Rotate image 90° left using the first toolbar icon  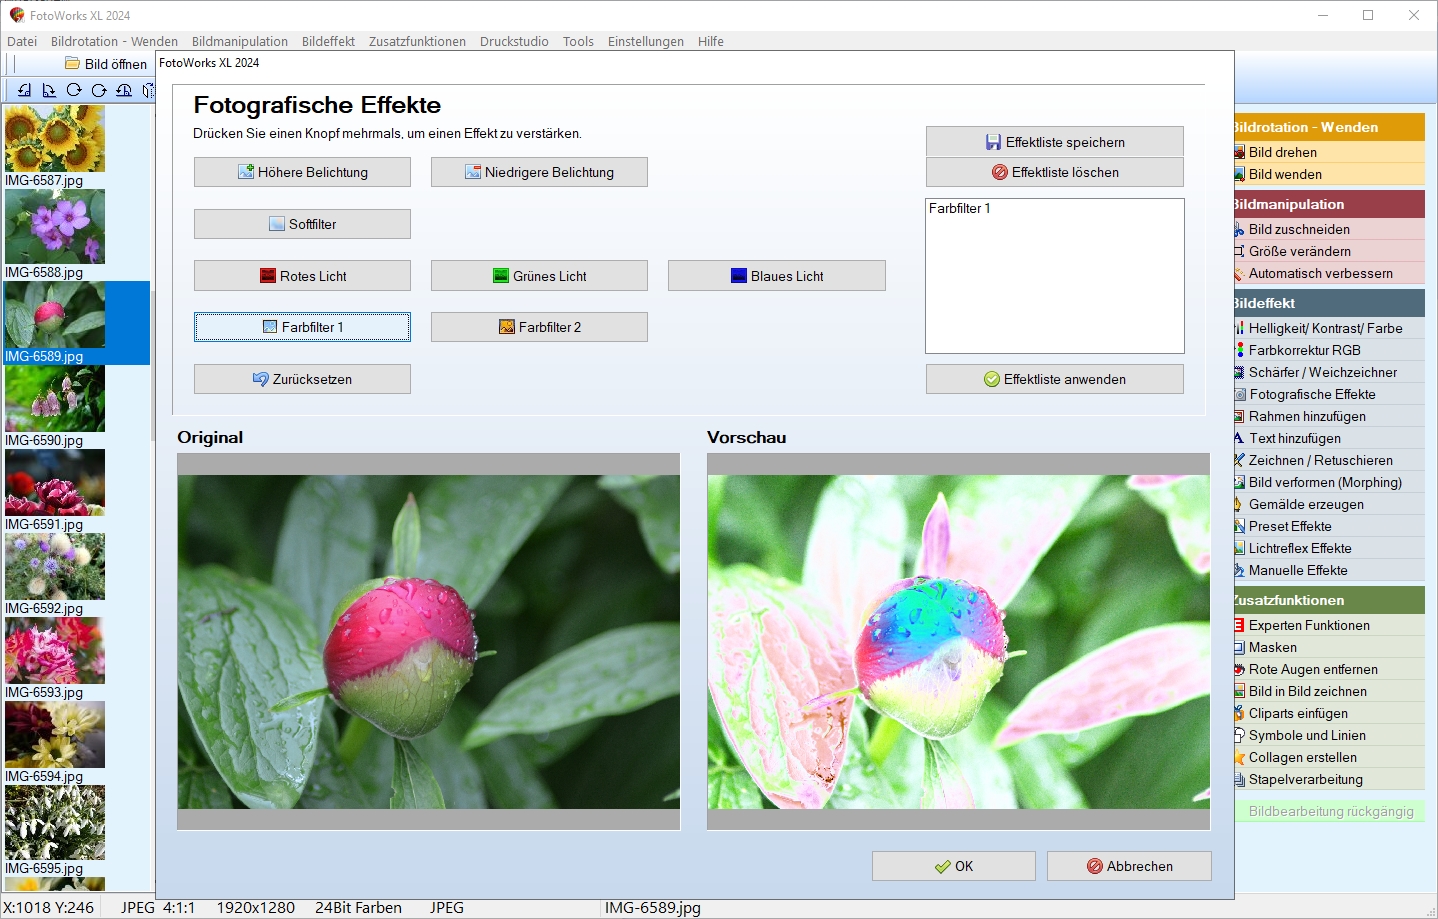pyautogui.click(x=24, y=90)
